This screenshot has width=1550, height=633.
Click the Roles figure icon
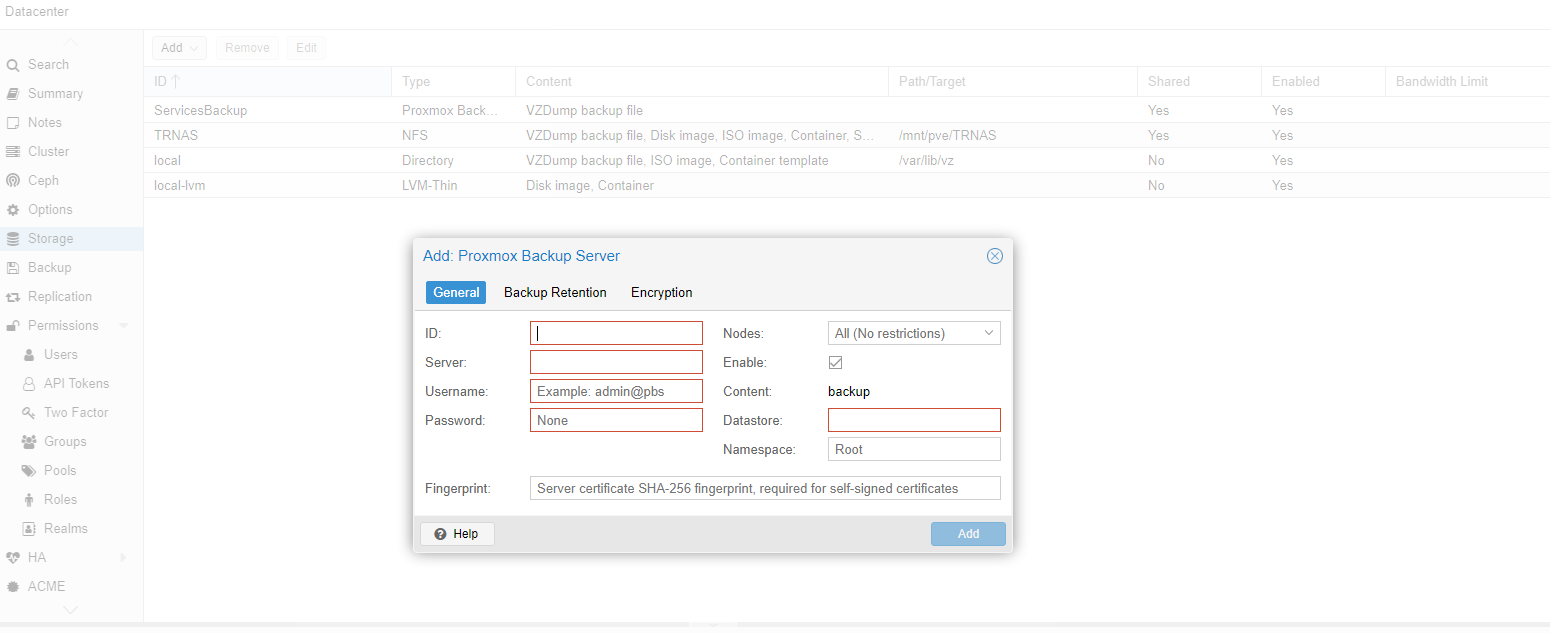coord(29,500)
